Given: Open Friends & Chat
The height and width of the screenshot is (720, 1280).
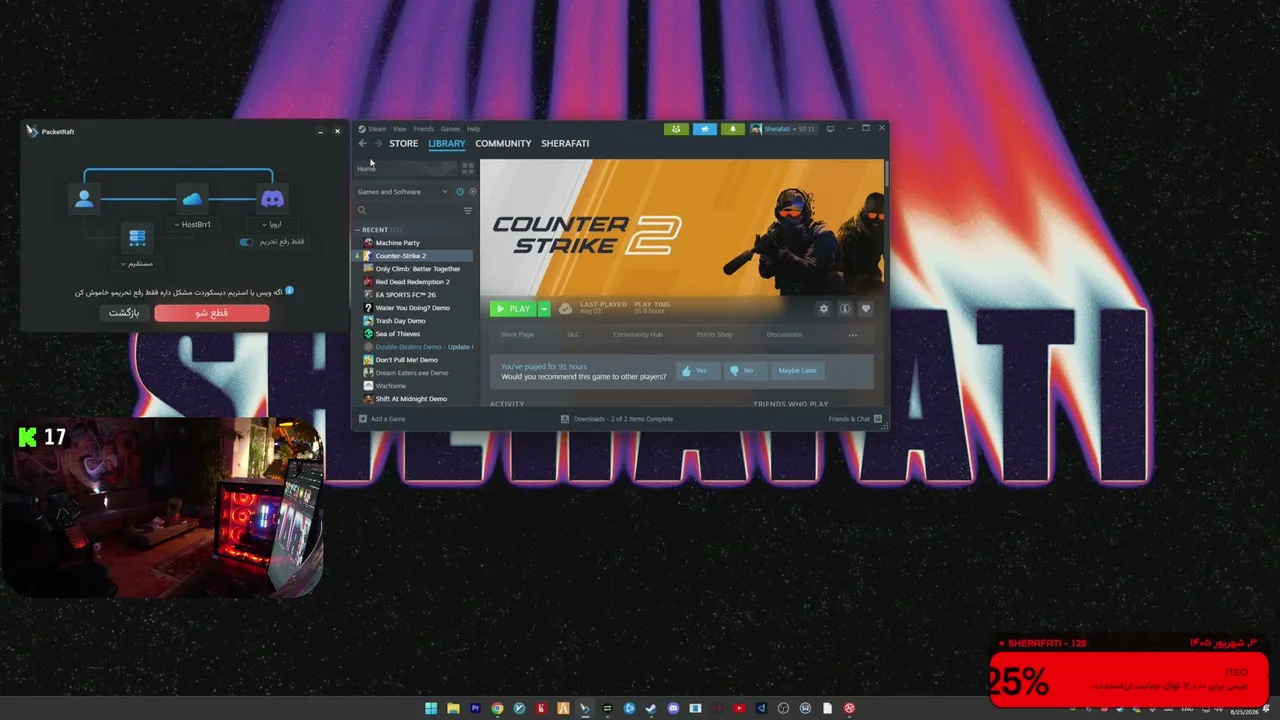Looking at the screenshot, I should [855, 419].
